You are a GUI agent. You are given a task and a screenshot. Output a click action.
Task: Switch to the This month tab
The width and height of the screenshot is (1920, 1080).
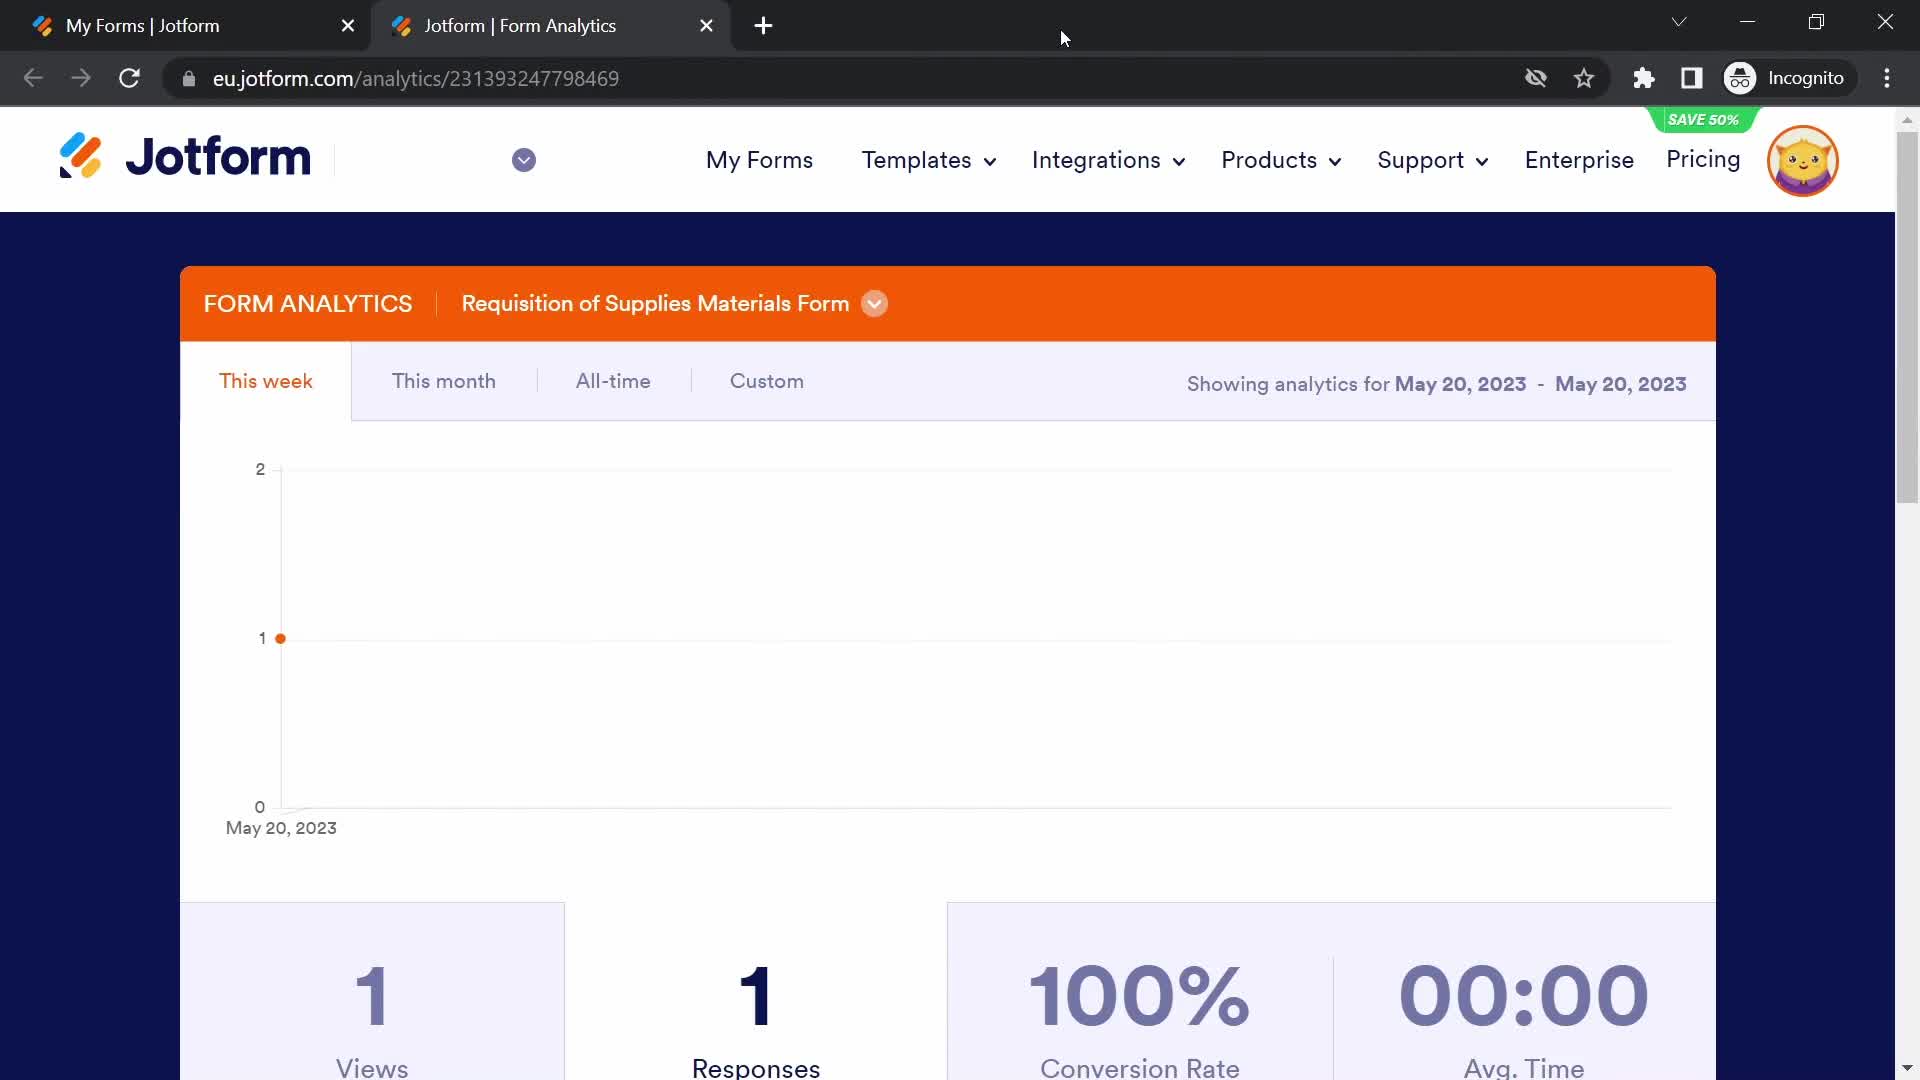(x=444, y=381)
